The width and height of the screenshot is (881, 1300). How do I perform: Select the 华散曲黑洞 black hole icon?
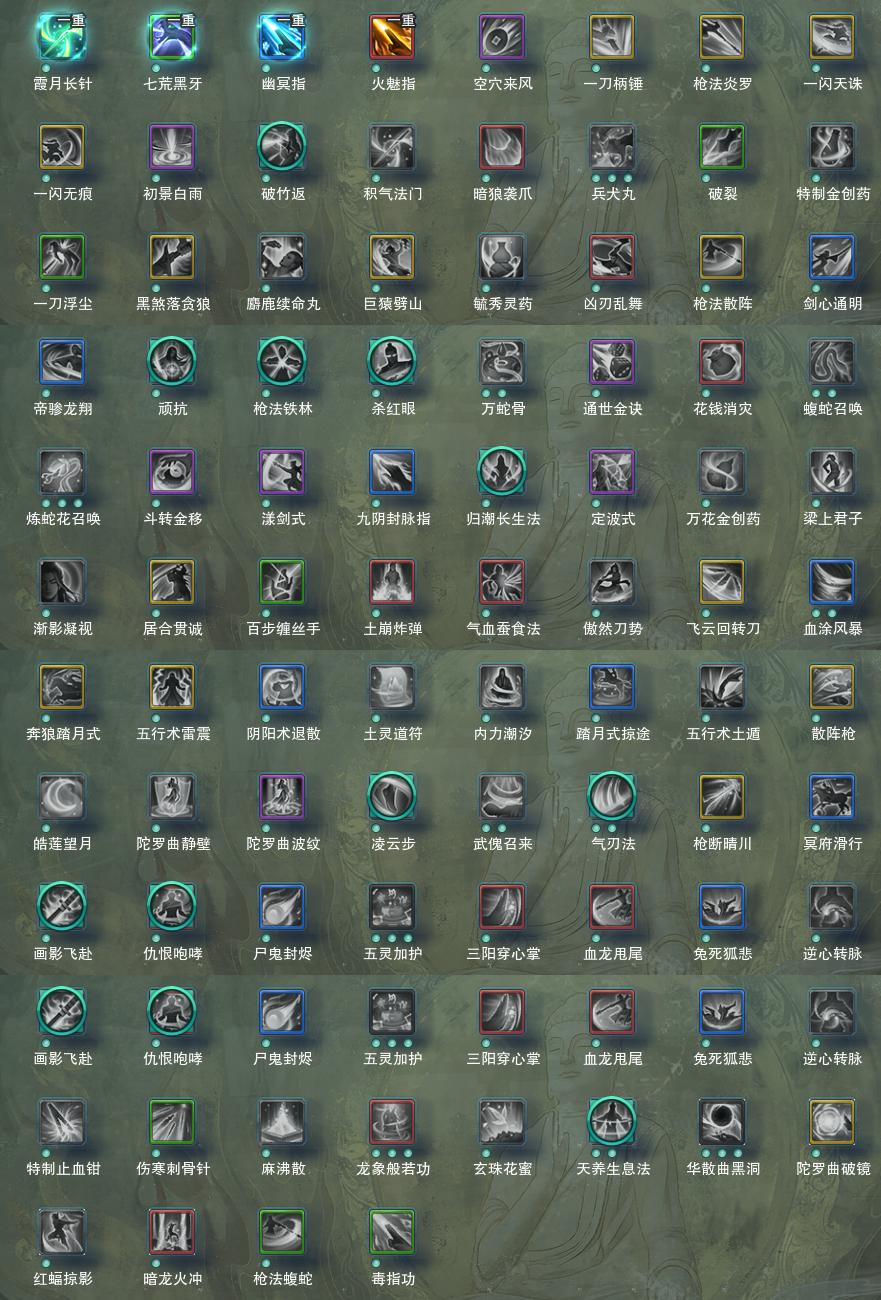tap(722, 1122)
